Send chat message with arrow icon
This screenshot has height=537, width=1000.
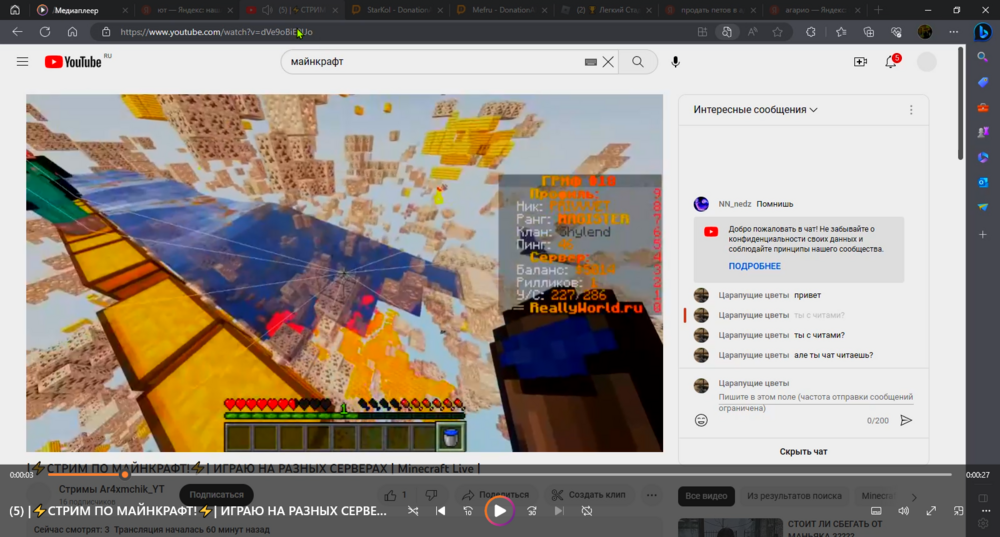tap(906, 420)
